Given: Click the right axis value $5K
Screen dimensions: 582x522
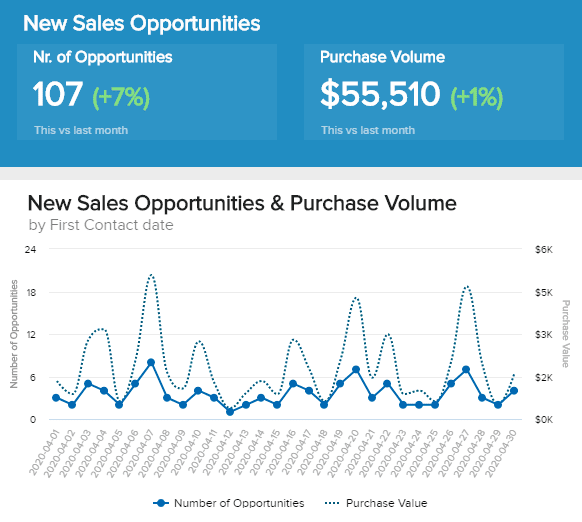Looking at the screenshot, I should click(x=544, y=293).
